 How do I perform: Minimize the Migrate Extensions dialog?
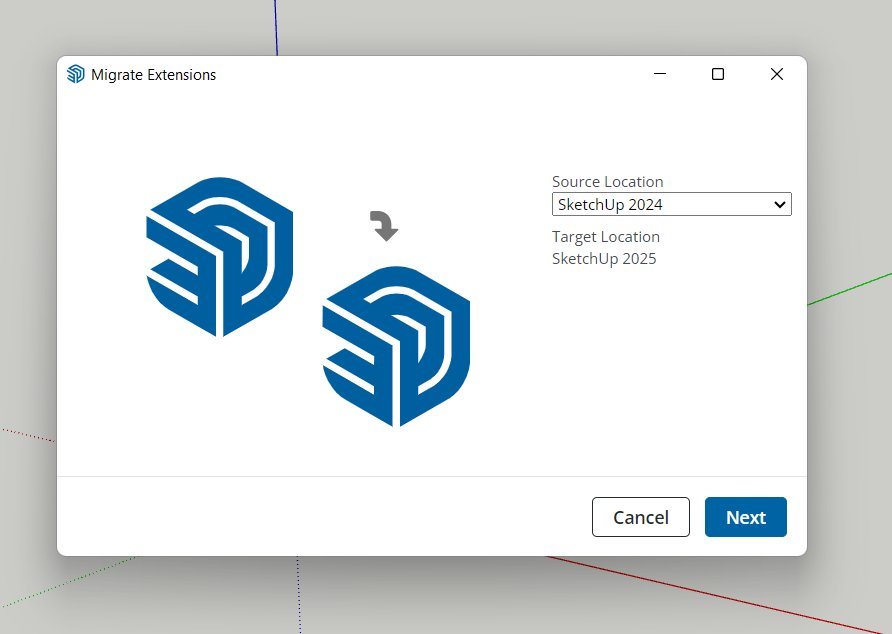[x=660, y=74]
